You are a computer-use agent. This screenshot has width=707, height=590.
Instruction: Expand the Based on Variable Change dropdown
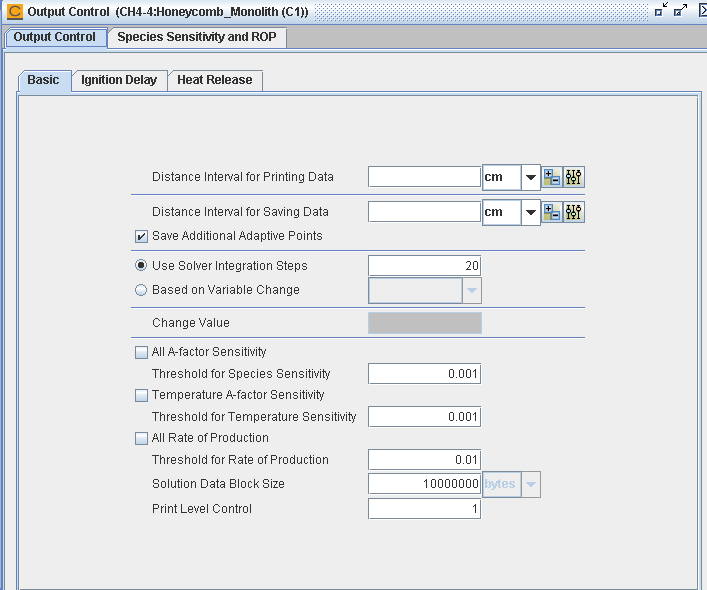pos(471,290)
